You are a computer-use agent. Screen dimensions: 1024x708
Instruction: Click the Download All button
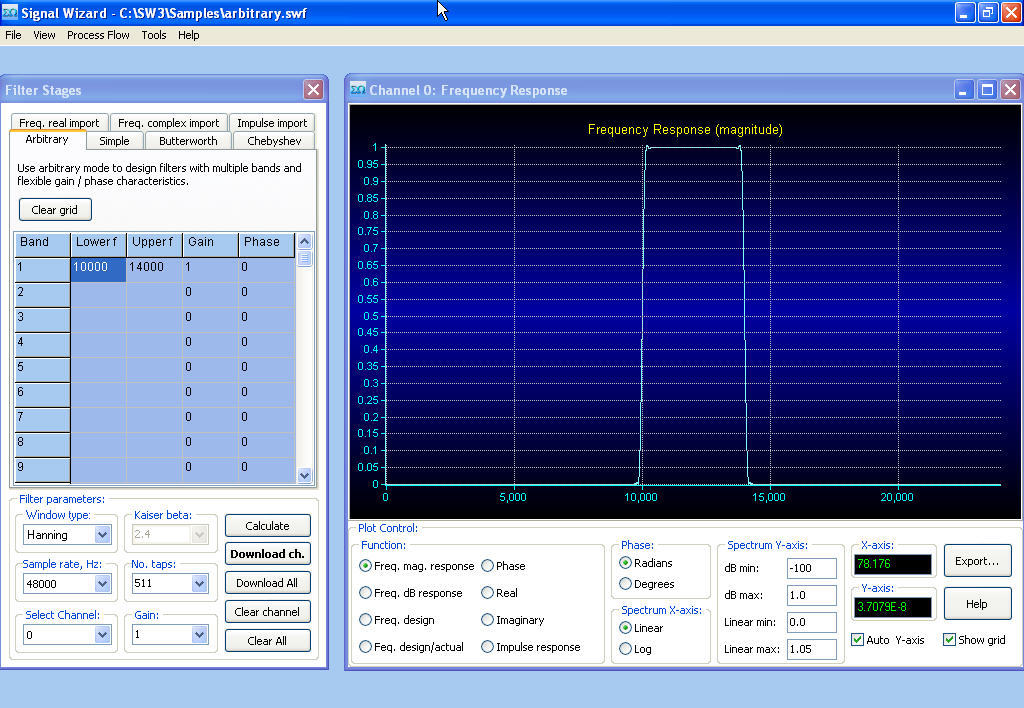(267, 583)
